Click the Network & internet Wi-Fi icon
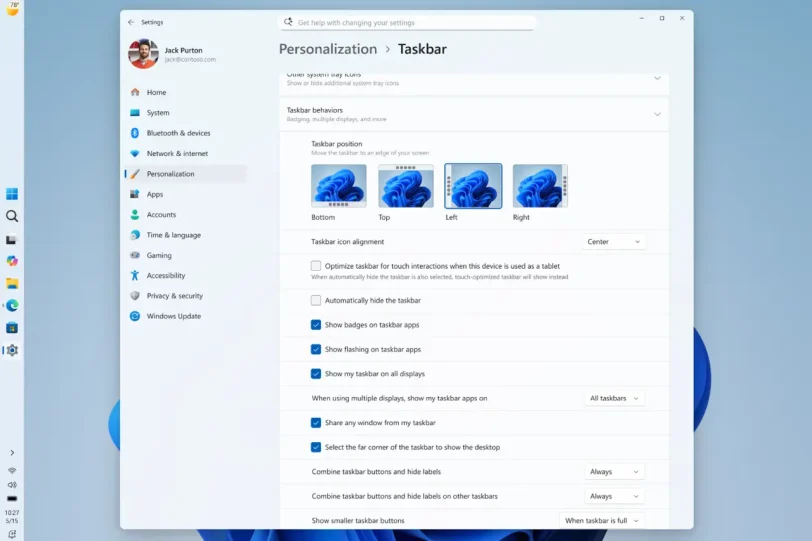 pos(135,153)
